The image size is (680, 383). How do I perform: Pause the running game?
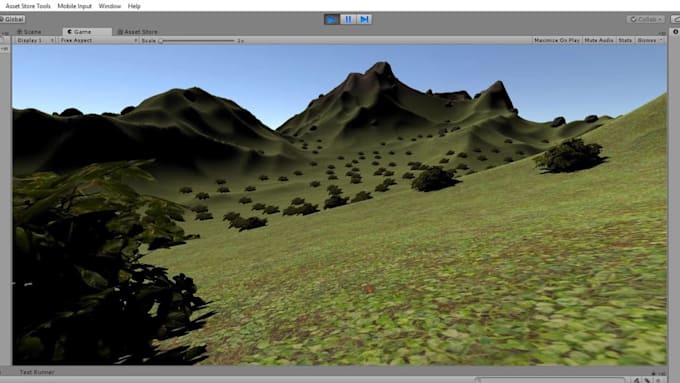[348, 20]
